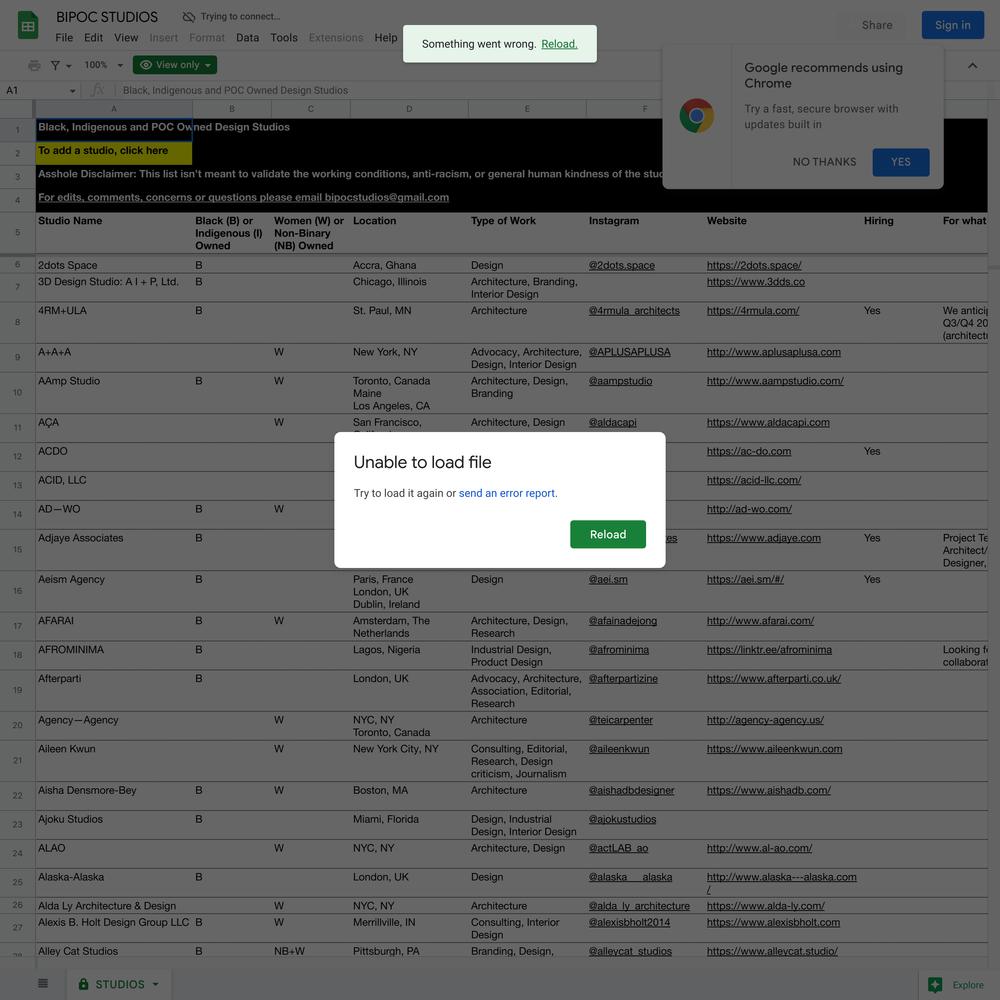Click the 'NB+W' cell for Alley Cat Studios
The height and width of the screenshot is (1000, 1000).
click(310, 950)
